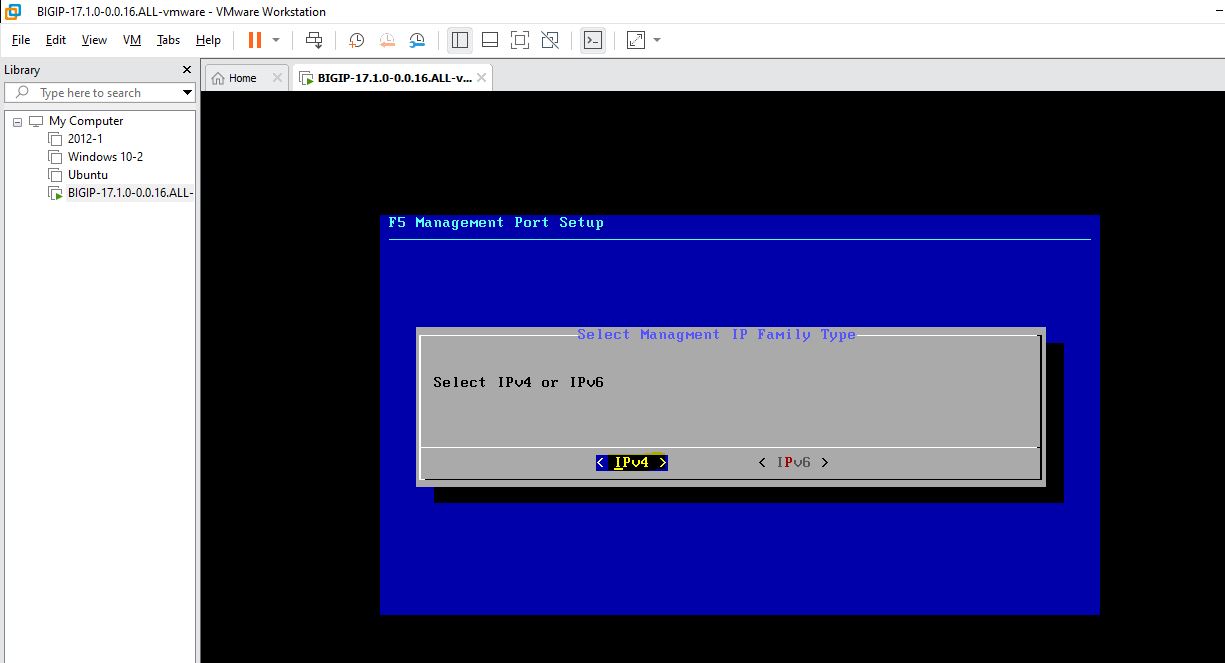Open the VM menu

[x=132, y=40]
